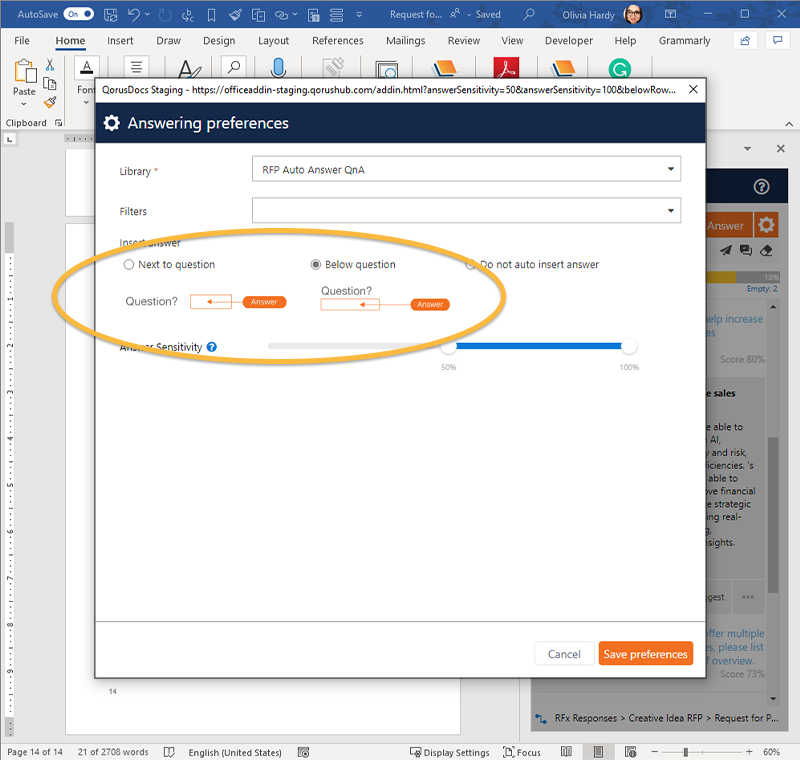Save the answering preferences
Image resolution: width=800 pixels, height=764 pixels.
pos(645,654)
